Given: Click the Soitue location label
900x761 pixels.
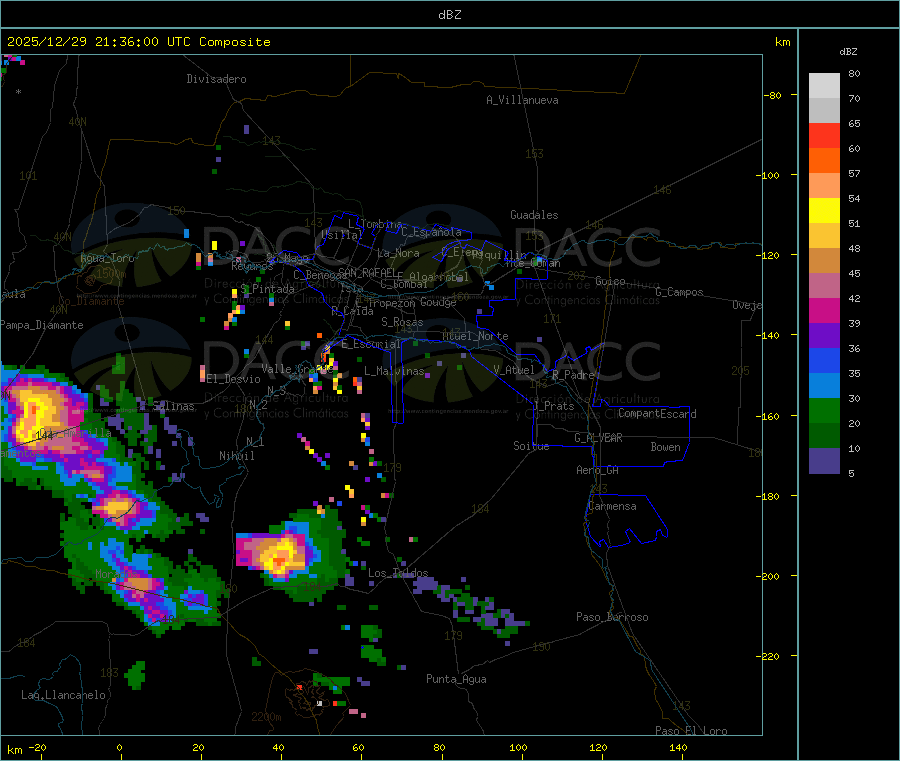Looking at the screenshot, I should (531, 446).
